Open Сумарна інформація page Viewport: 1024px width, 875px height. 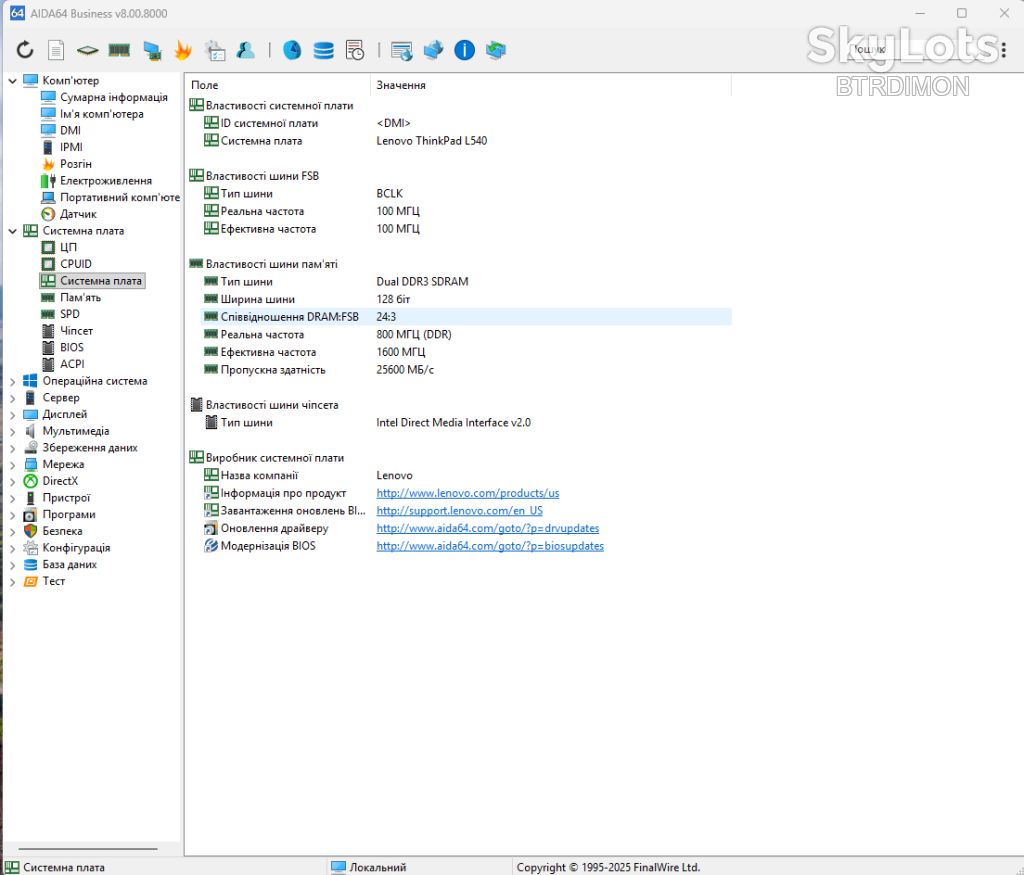[114, 97]
